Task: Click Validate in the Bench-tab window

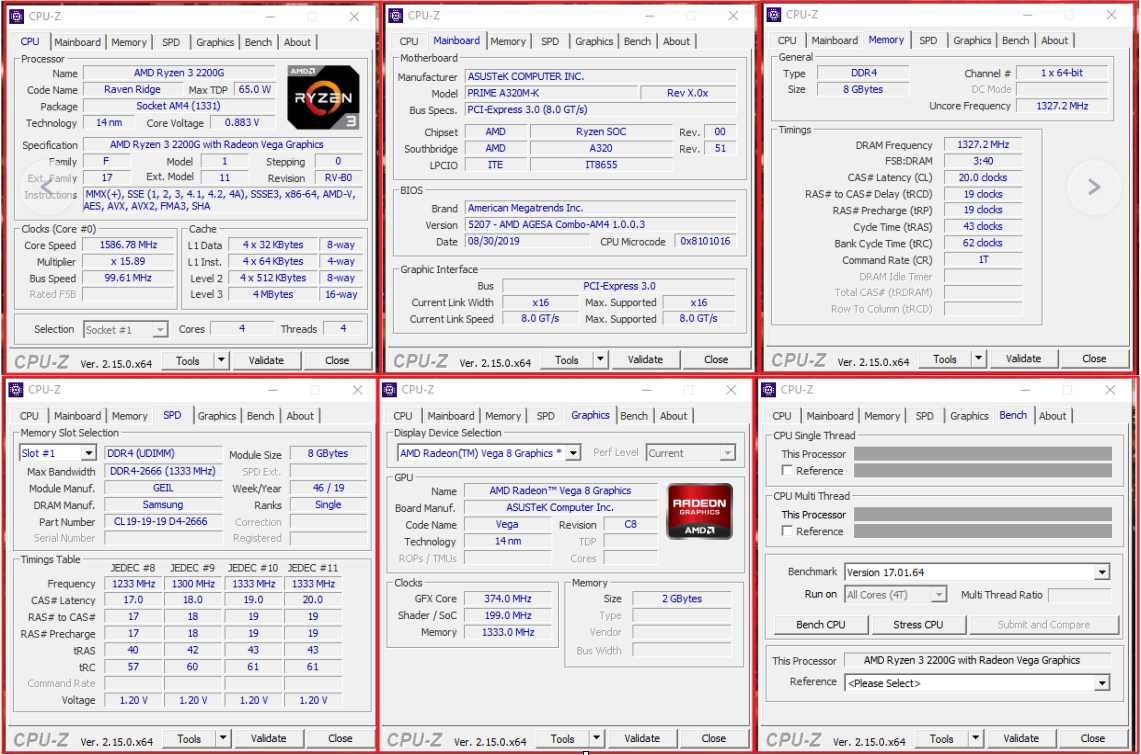Action: pyautogui.click(x=1021, y=738)
